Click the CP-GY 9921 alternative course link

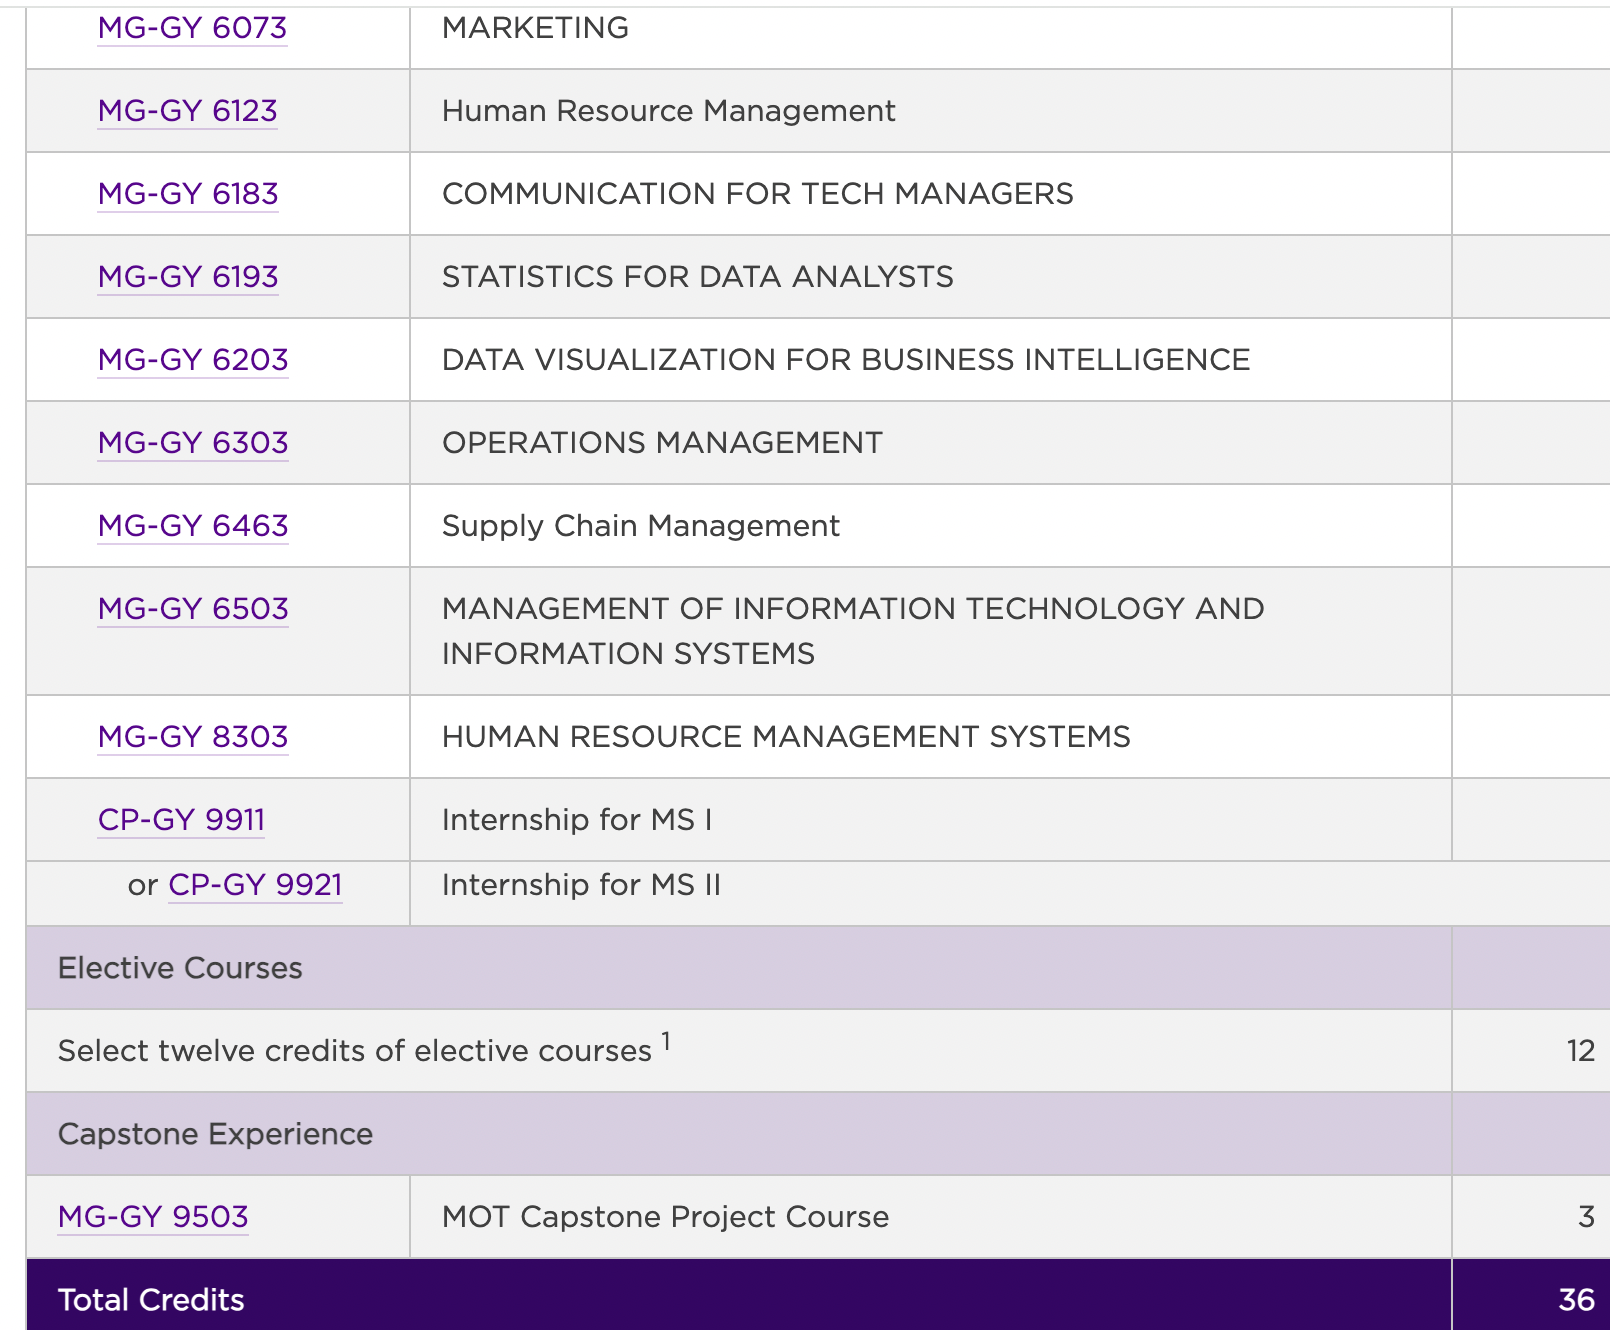[x=255, y=885]
